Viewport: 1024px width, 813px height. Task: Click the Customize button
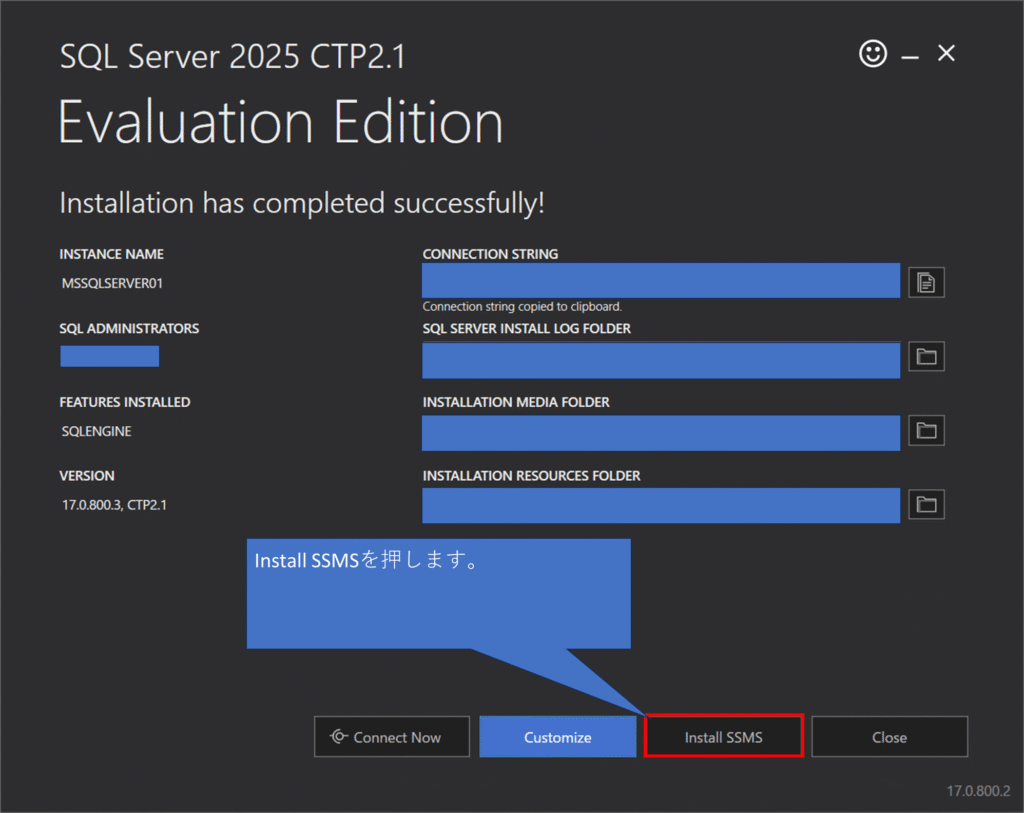pyautogui.click(x=558, y=737)
